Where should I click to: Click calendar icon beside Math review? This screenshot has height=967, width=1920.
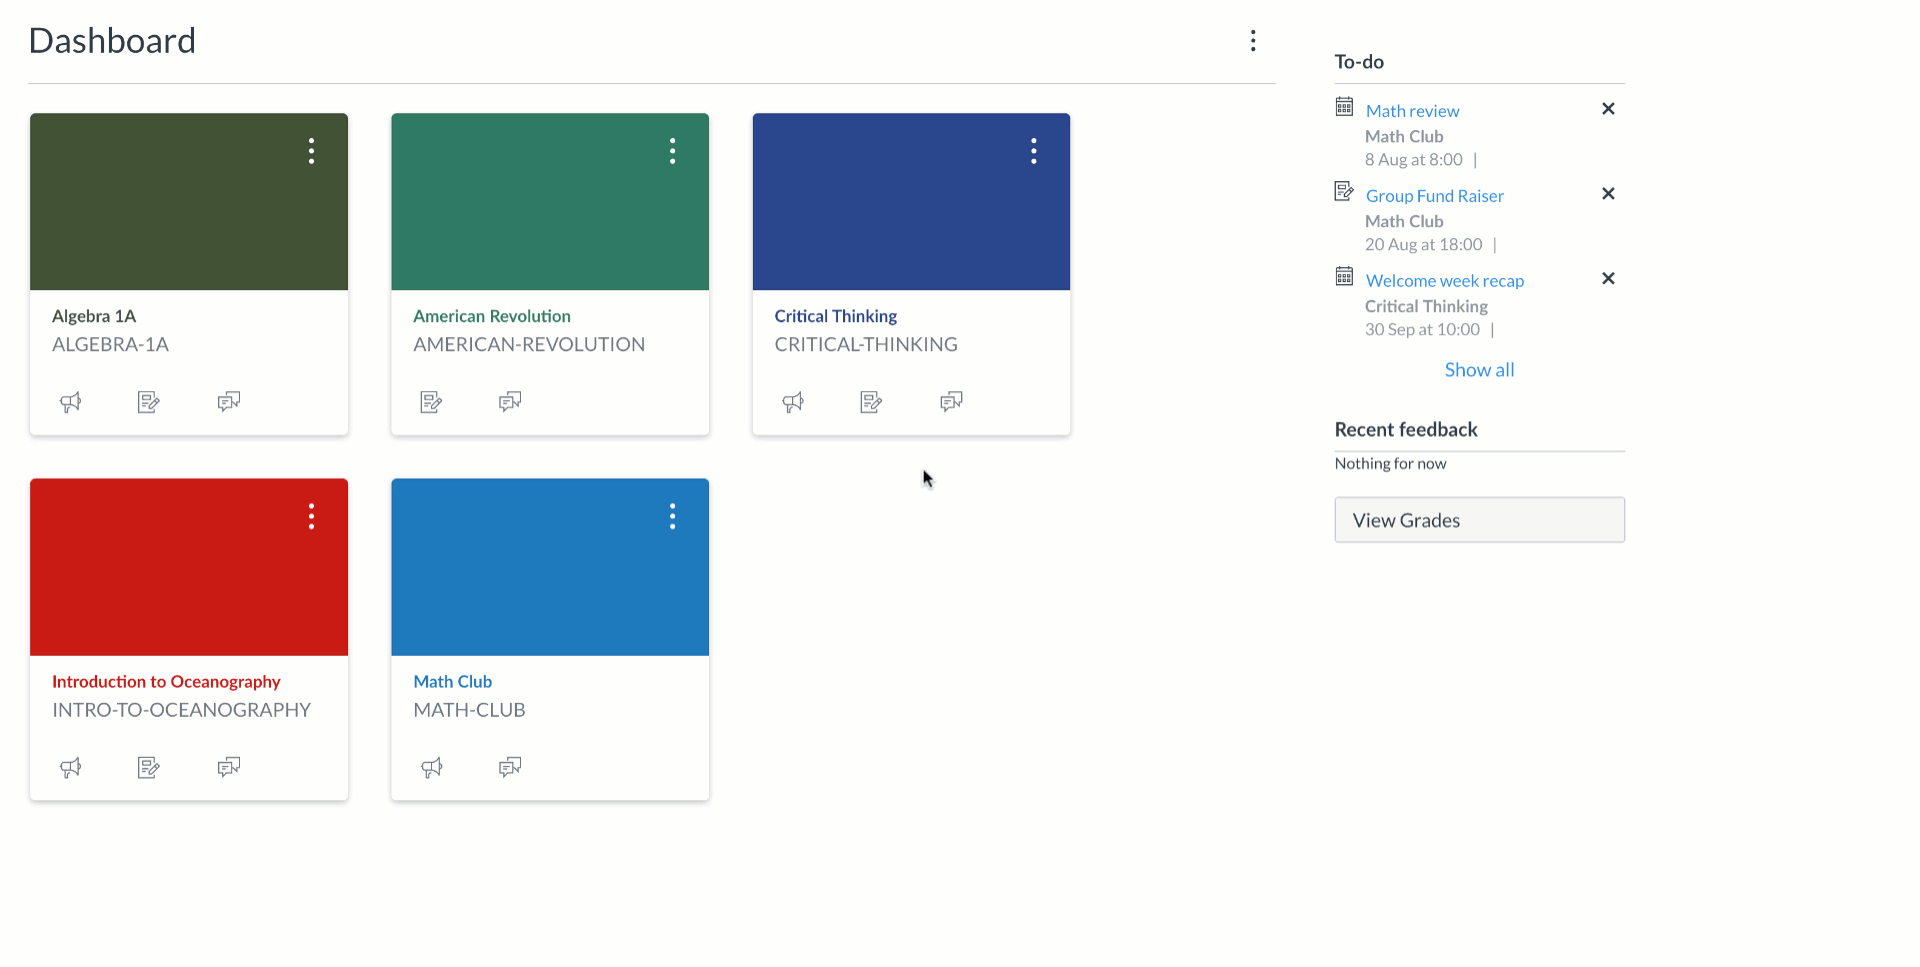tap(1344, 107)
